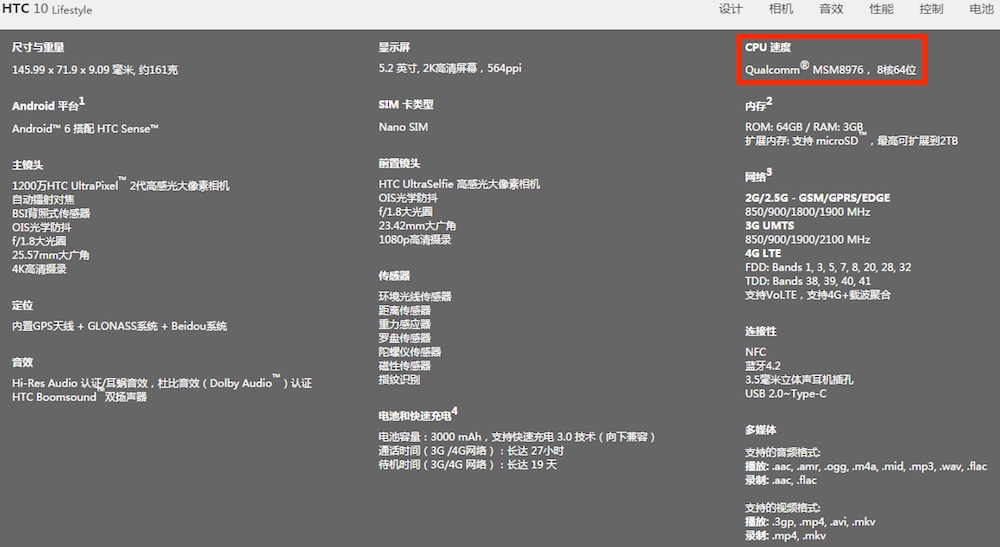Click the 显示屏 heading
This screenshot has height=547, width=1000.
pos(394,47)
